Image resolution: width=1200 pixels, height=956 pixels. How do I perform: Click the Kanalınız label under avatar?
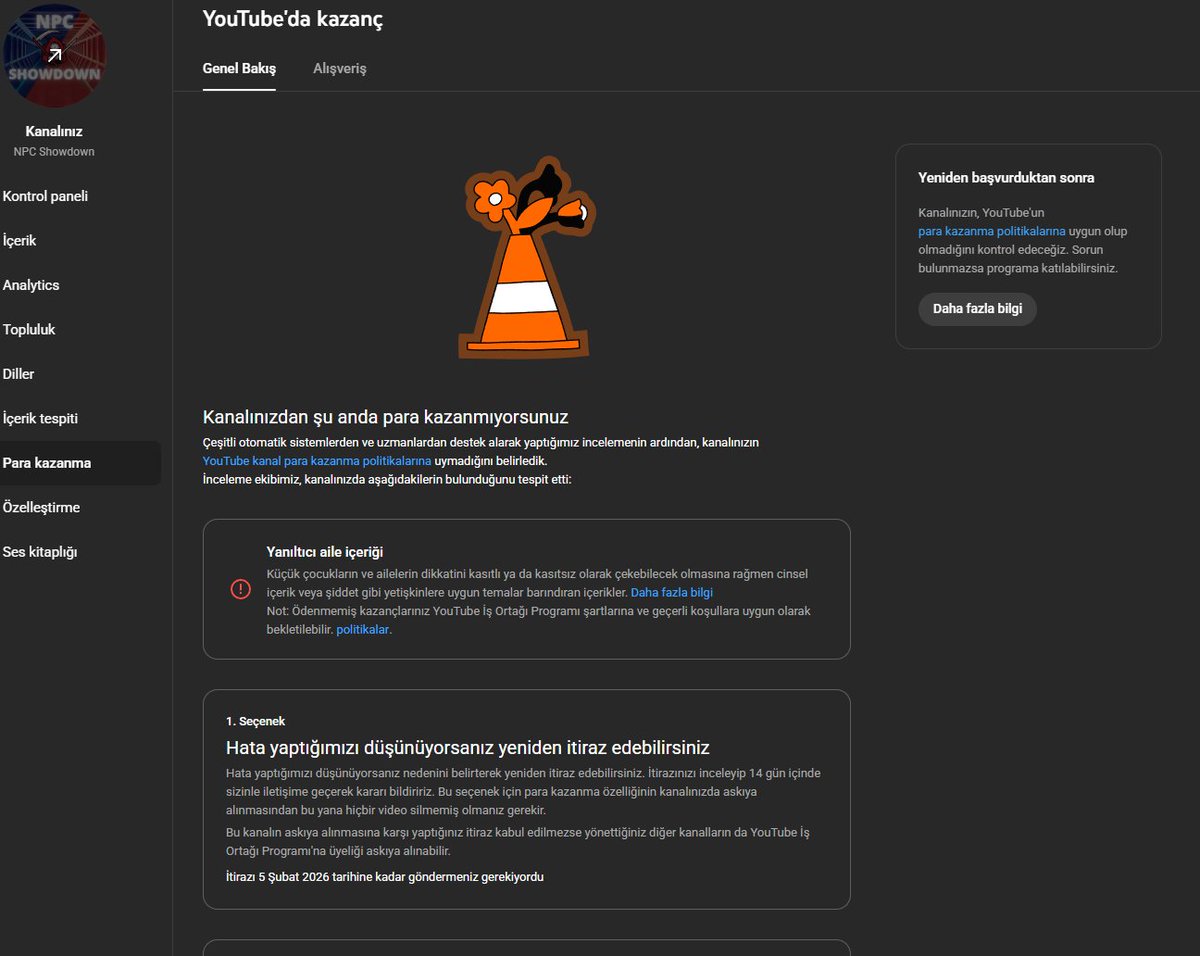(54, 132)
